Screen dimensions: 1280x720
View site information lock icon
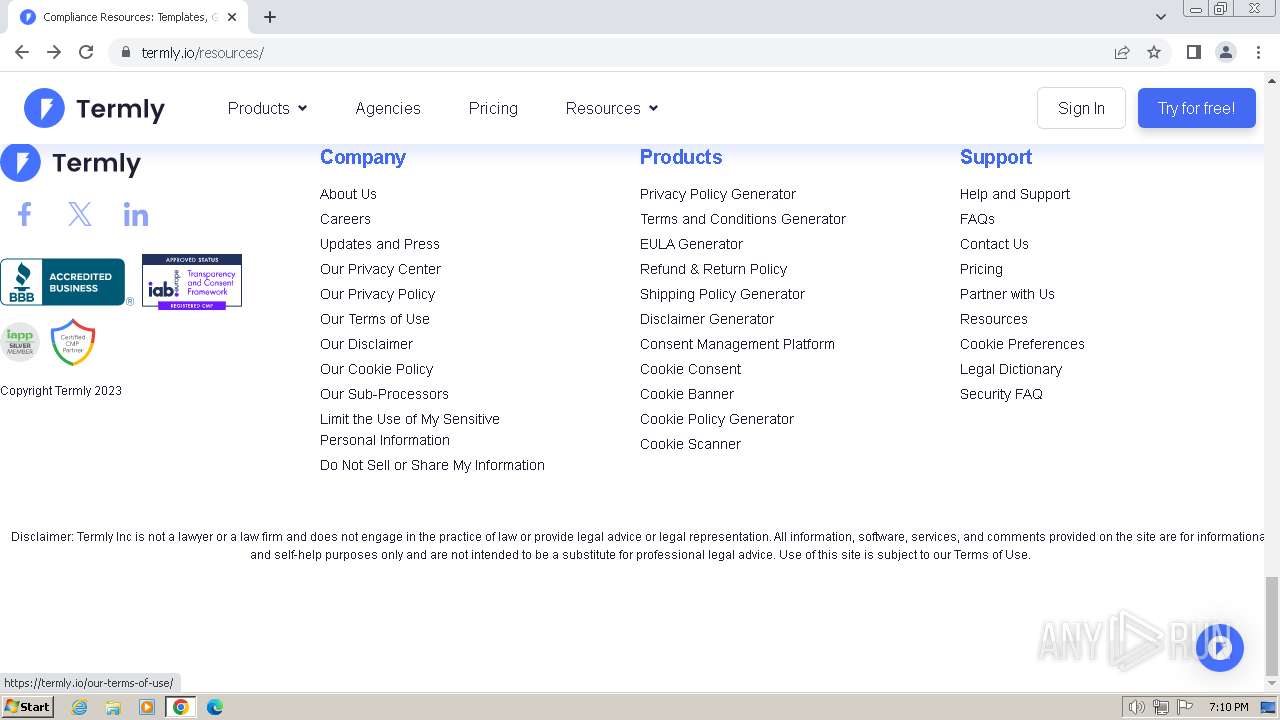tap(126, 52)
